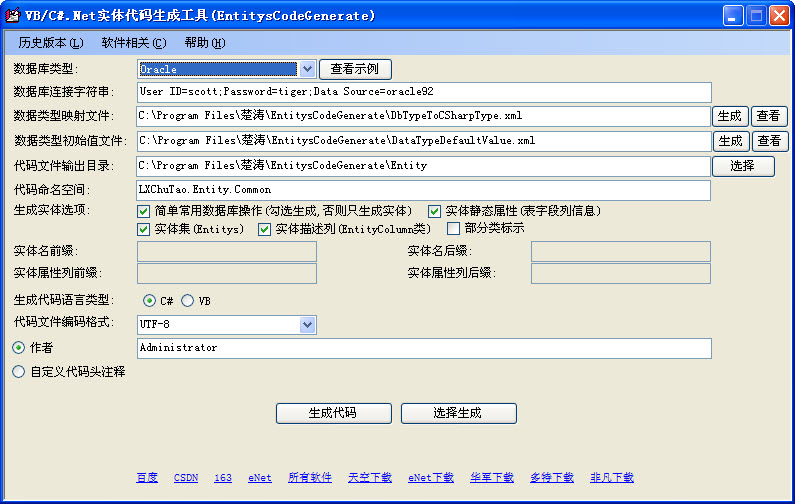Click the 选择生成 button
Screen dimensions: 795x504
pyautogui.click(x=458, y=413)
